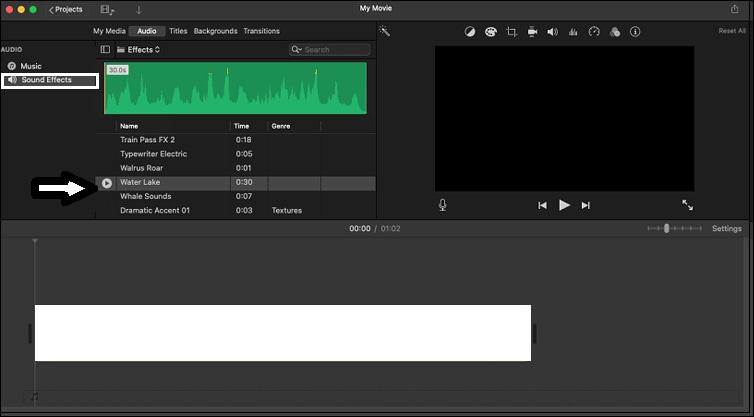This screenshot has height=417, width=754.
Task: Open the speed adjustment tool
Action: point(594,32)
